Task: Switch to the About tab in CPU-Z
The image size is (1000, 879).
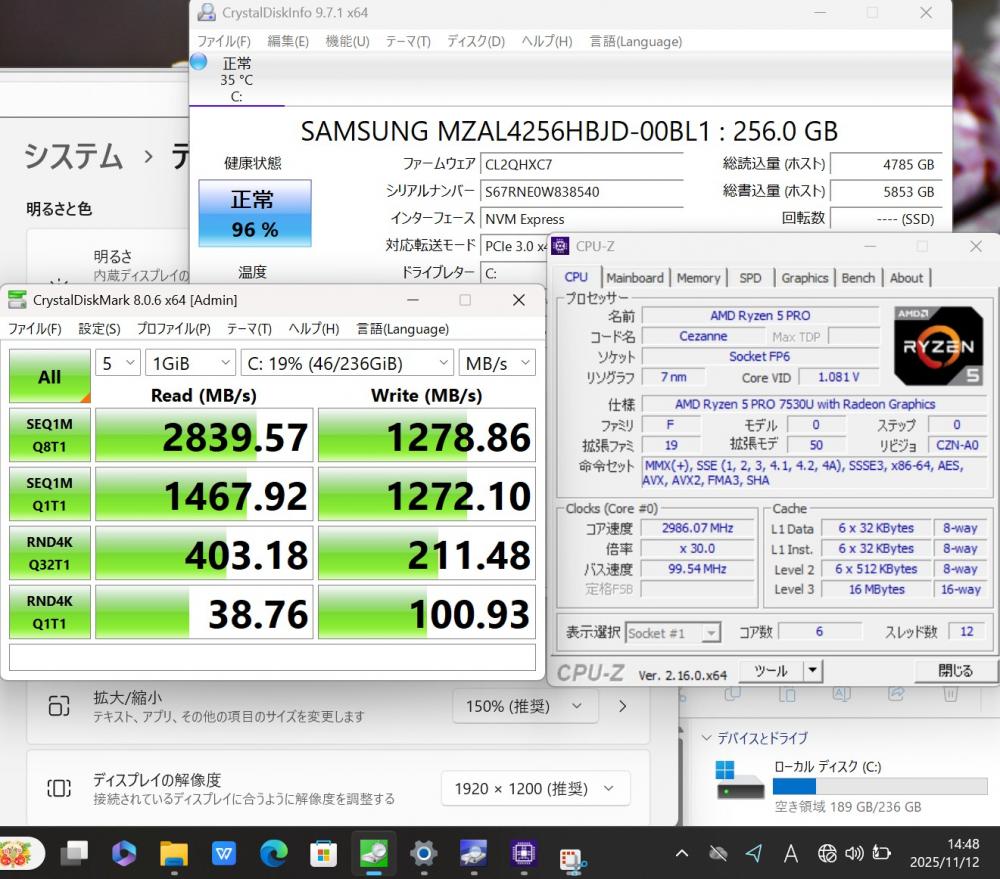Action: click(906, 278)
